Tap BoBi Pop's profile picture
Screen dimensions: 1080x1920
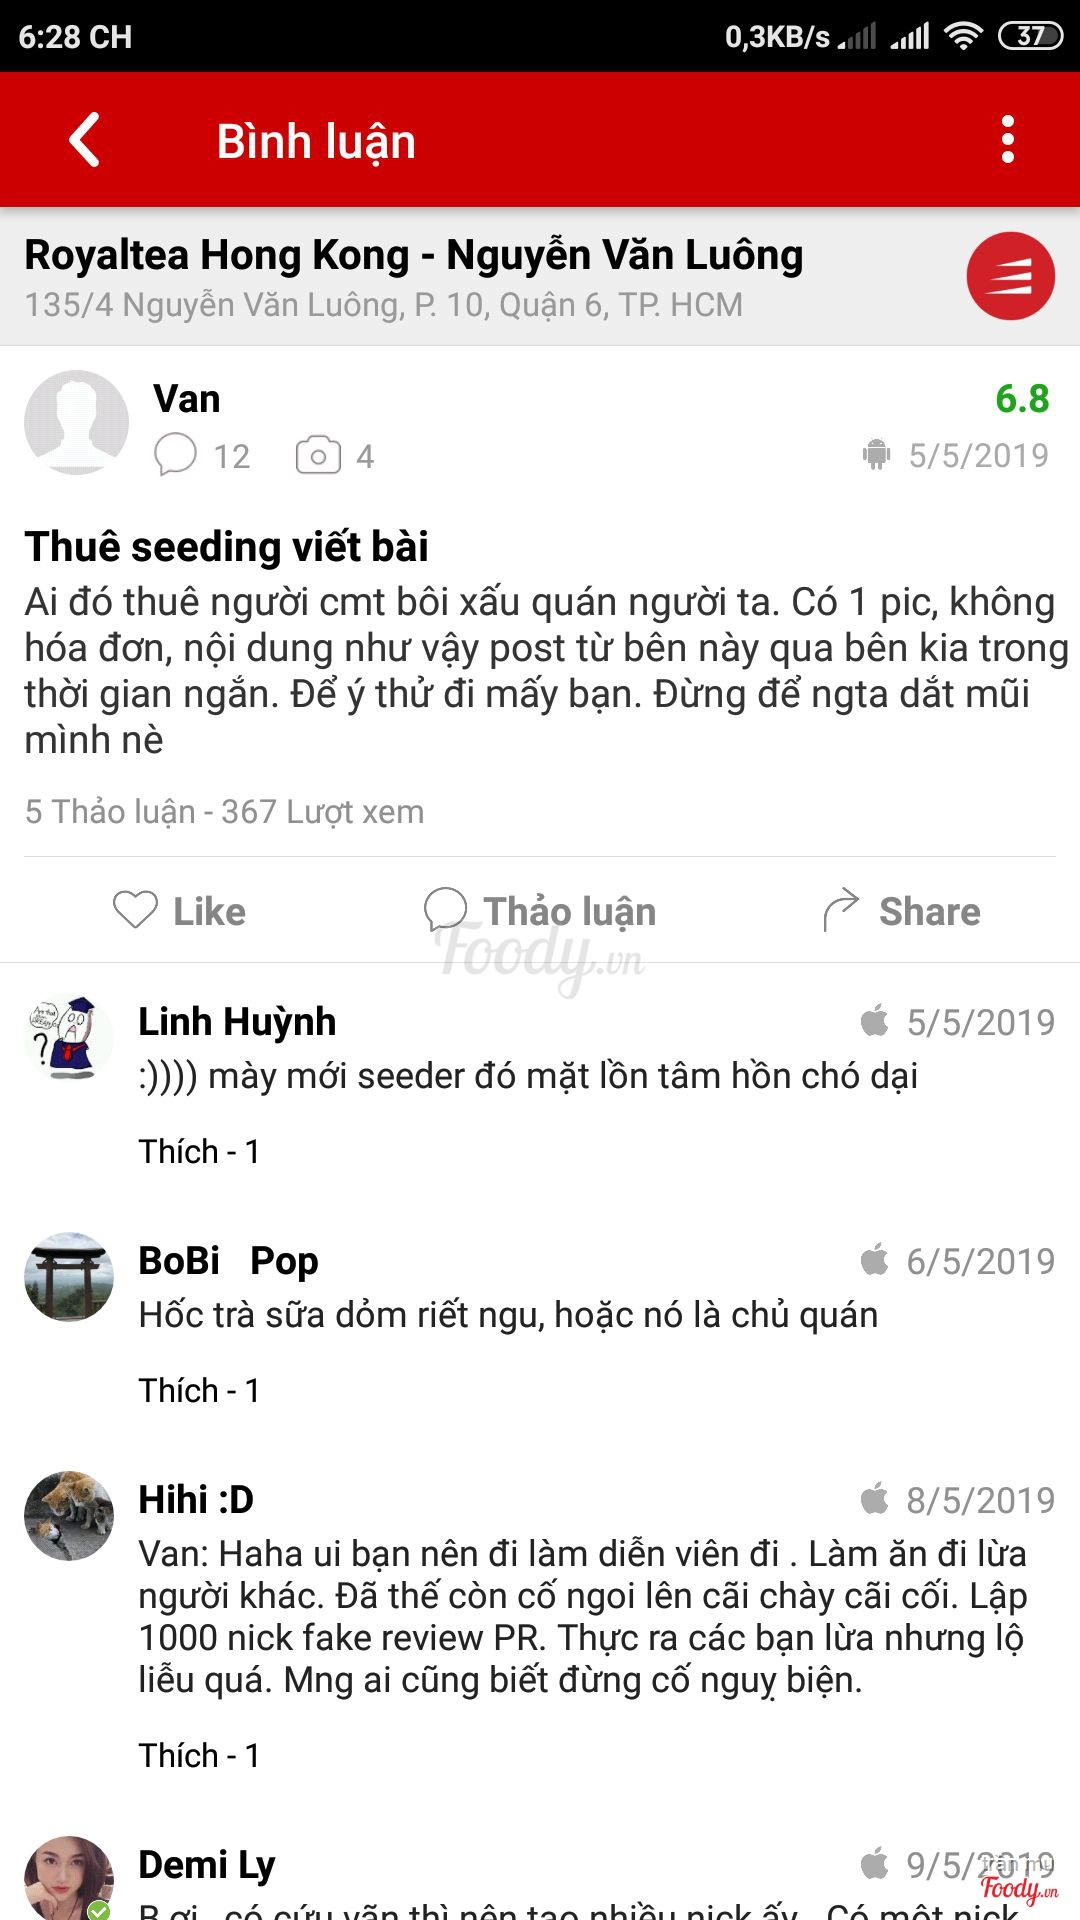click(x=68, y=1277)
